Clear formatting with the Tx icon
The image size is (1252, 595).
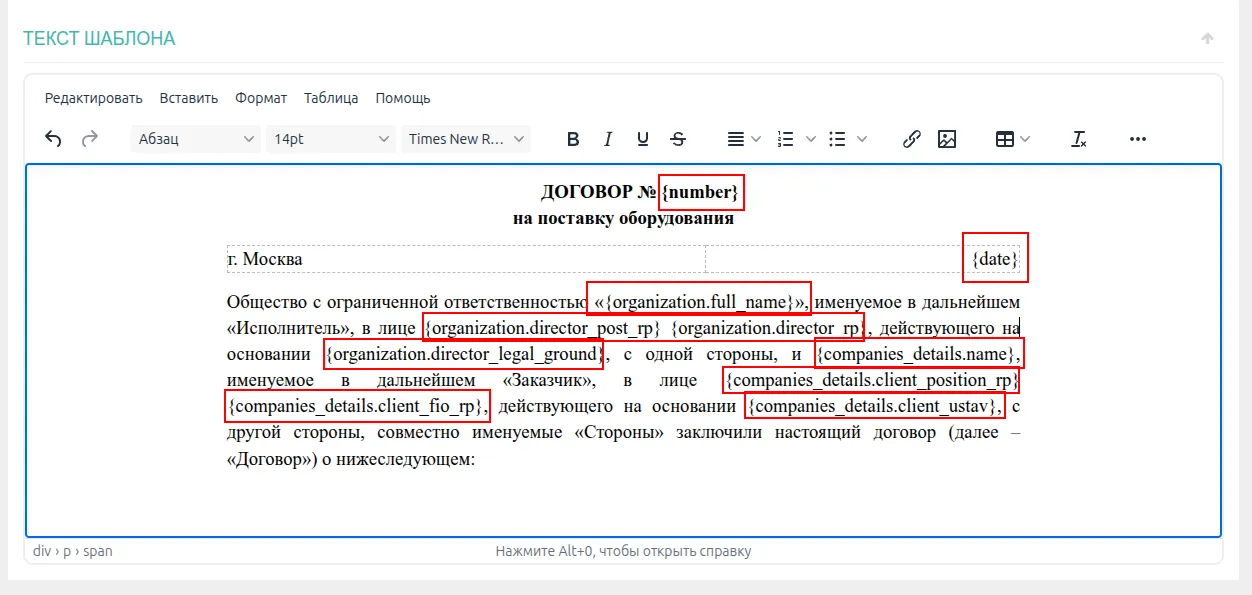point(1079,139)
